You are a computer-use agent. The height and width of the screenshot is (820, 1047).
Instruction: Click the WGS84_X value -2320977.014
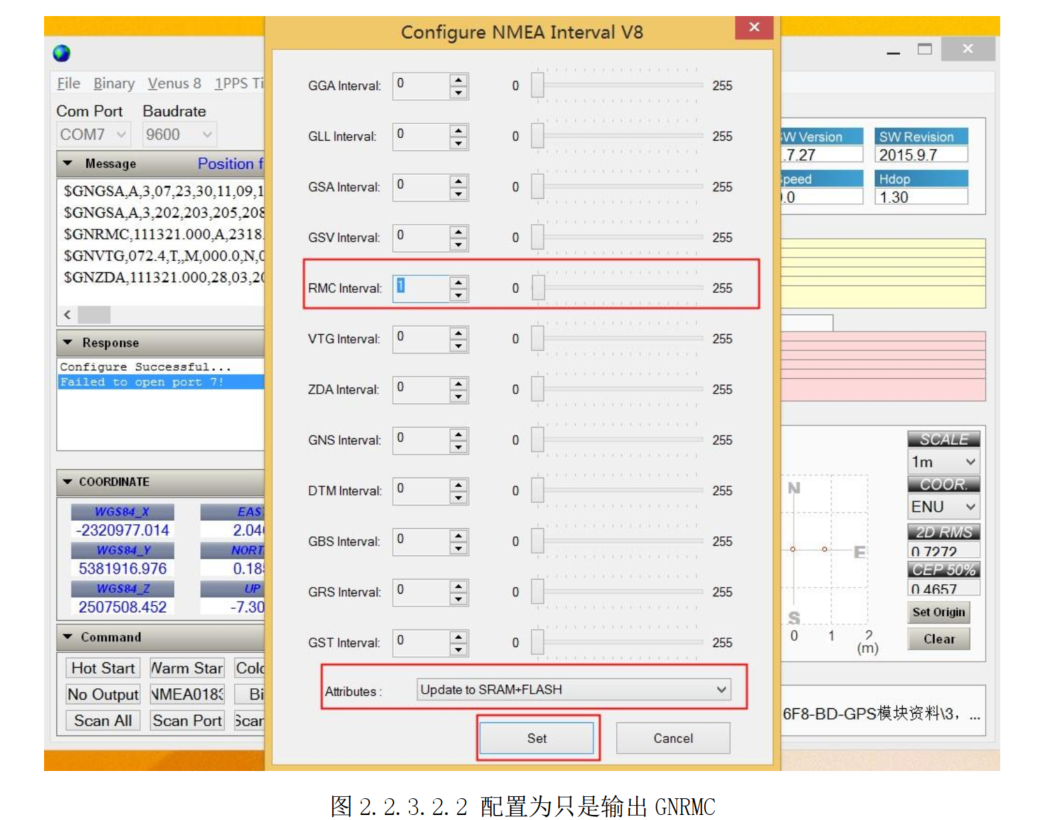(123, 530)
